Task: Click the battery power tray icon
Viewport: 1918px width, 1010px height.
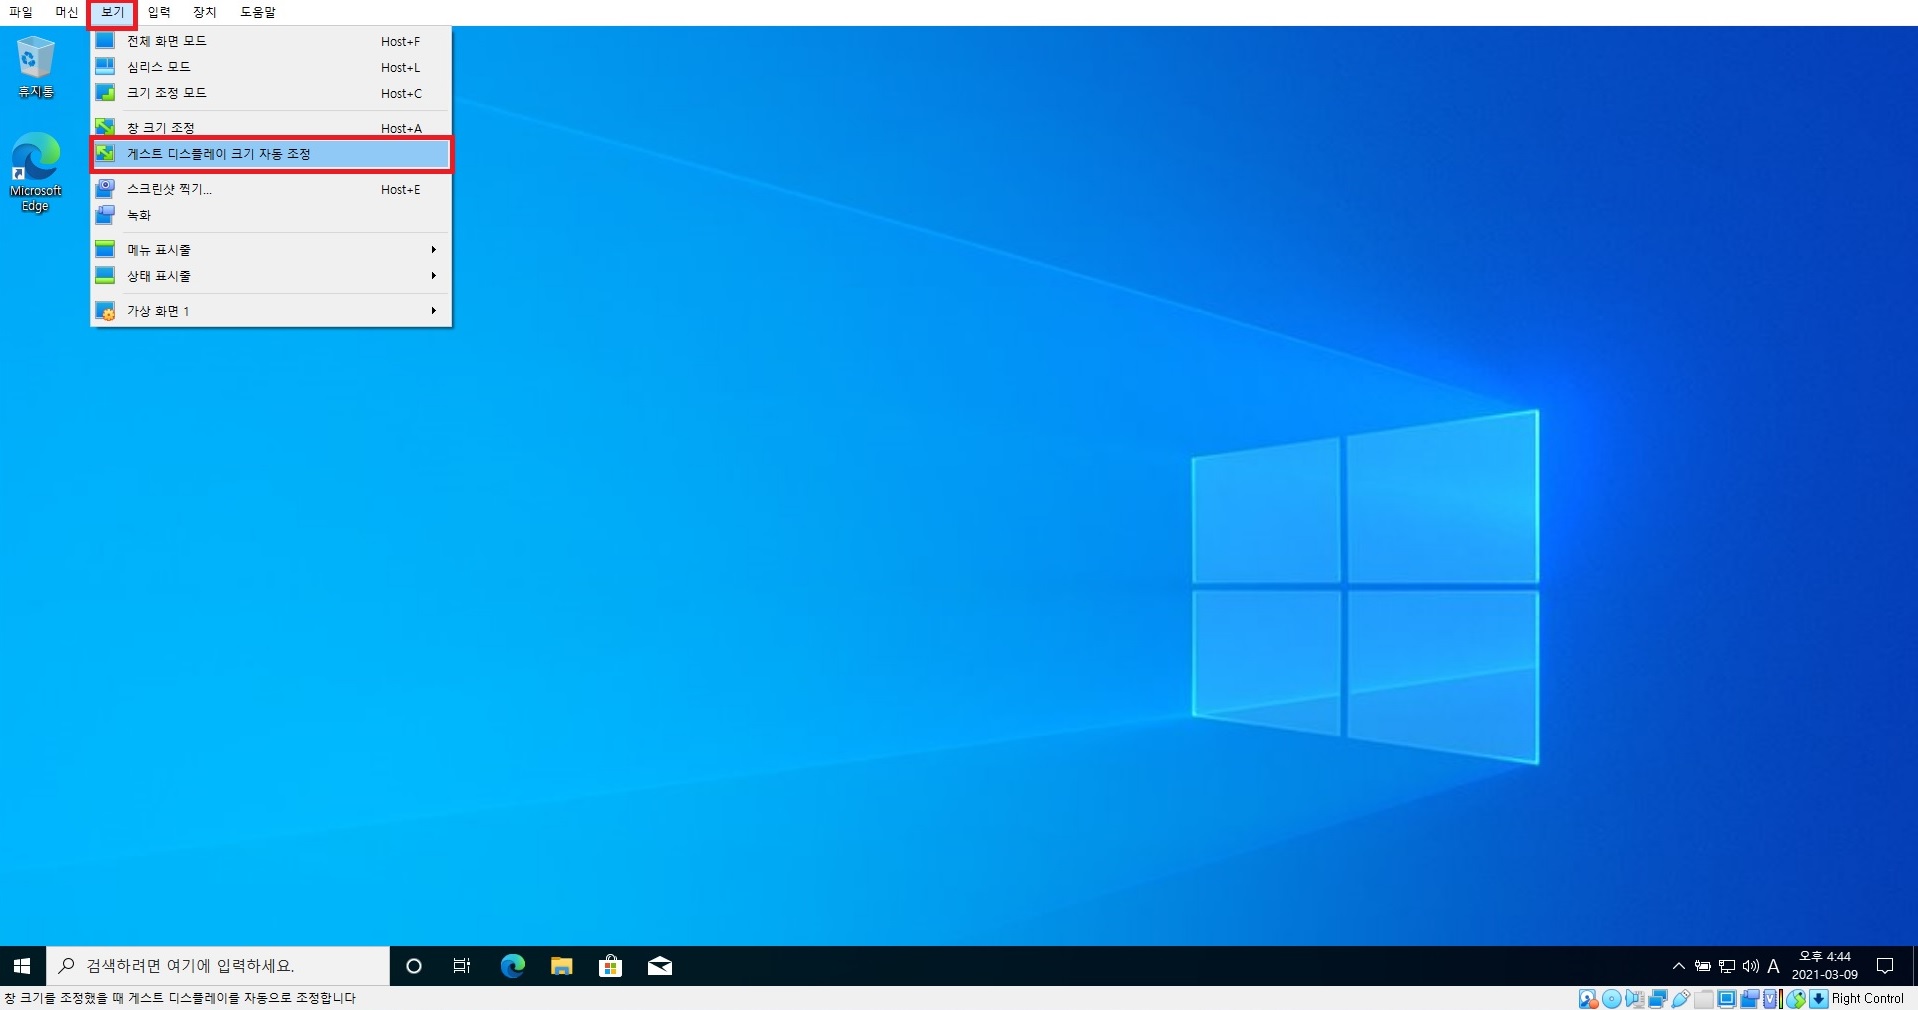Action: 1702,966
